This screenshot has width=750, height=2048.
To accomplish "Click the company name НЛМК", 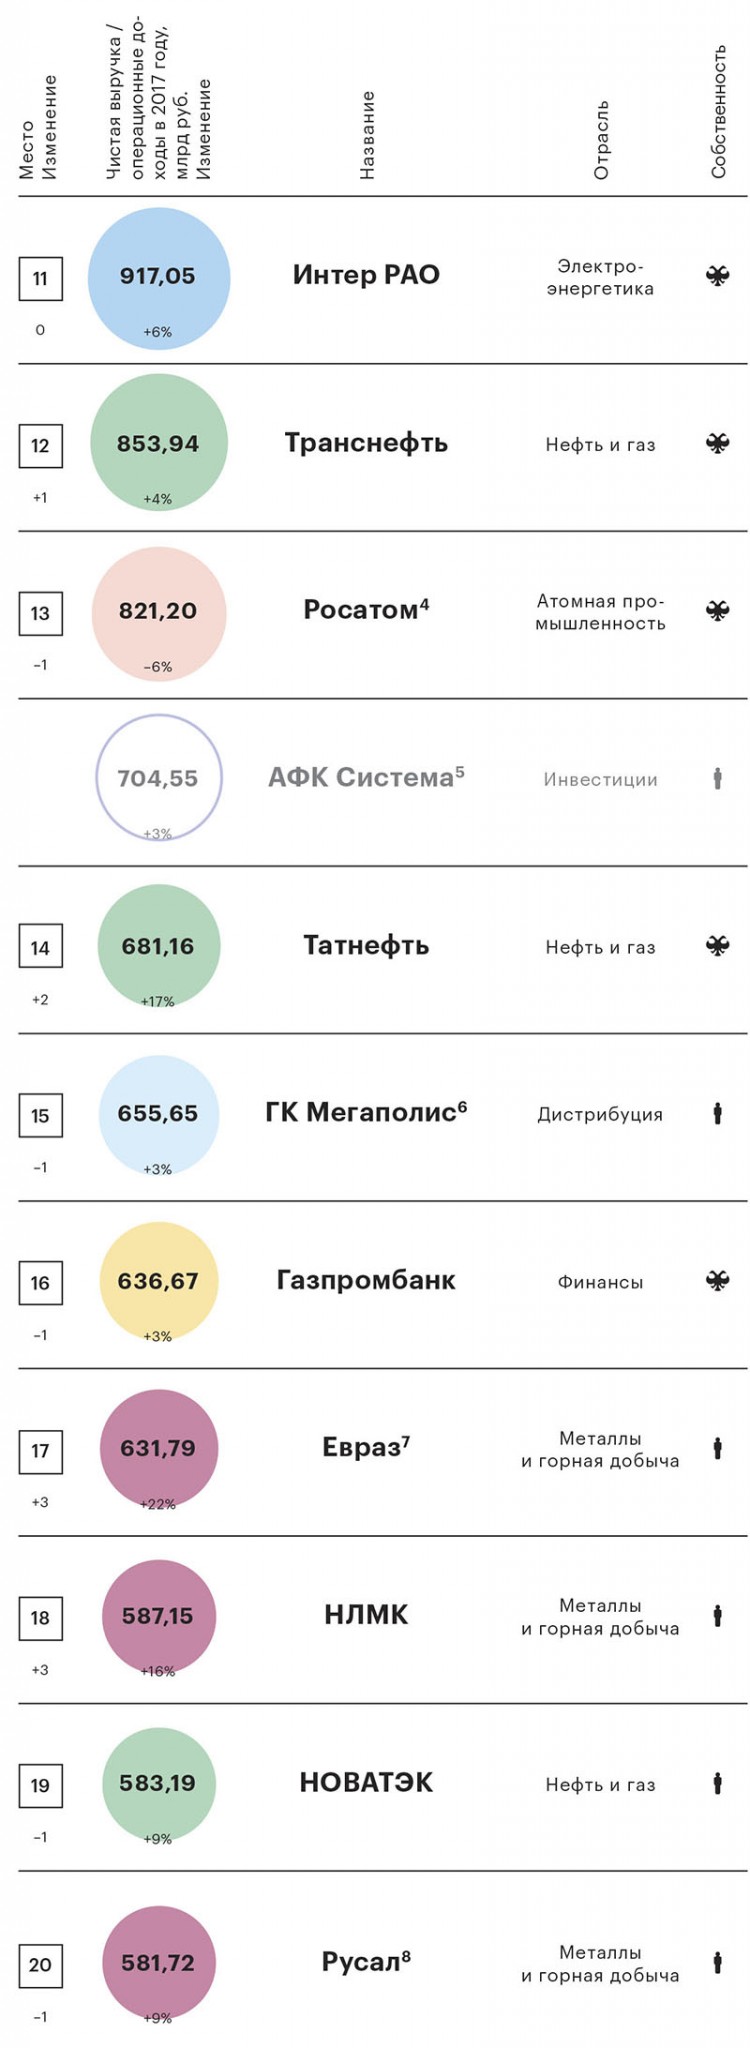I will [366, 1615].
